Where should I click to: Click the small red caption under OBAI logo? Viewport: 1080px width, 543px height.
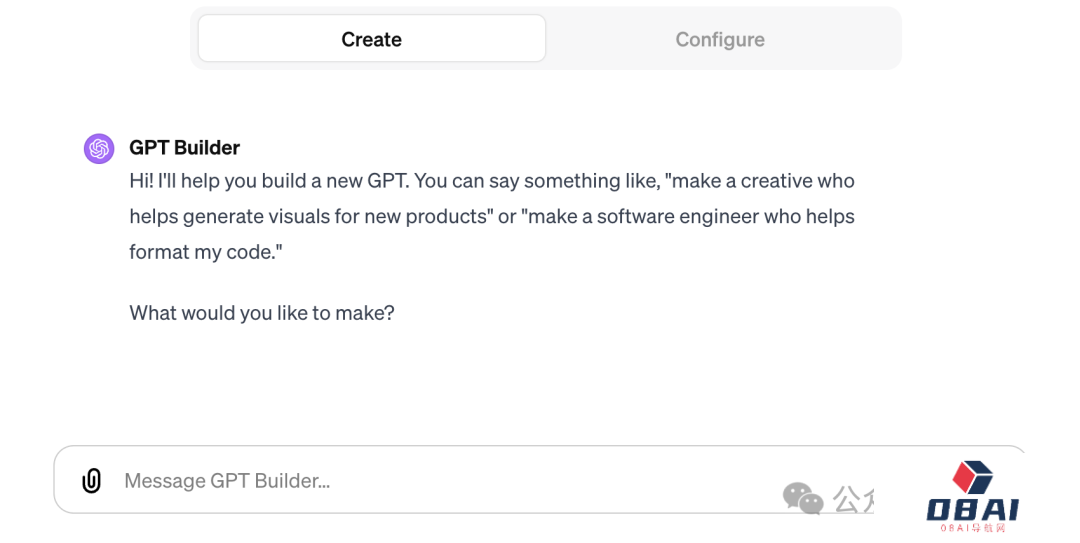point(972,528)
